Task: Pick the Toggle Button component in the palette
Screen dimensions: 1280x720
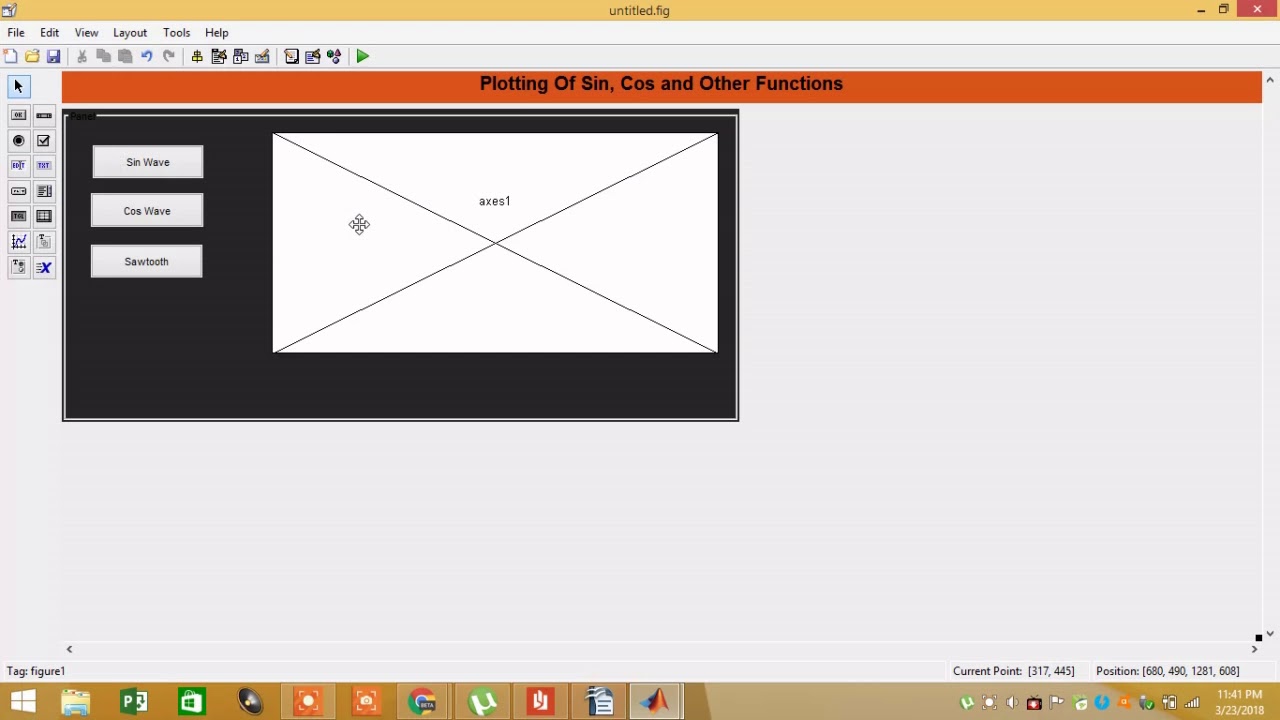Action: pyautogui.click(x=18, y=216)
